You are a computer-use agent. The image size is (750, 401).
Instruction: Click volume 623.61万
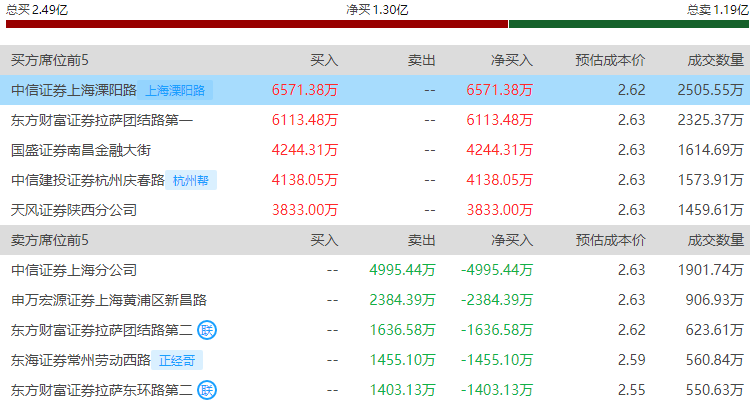[715, 330]
